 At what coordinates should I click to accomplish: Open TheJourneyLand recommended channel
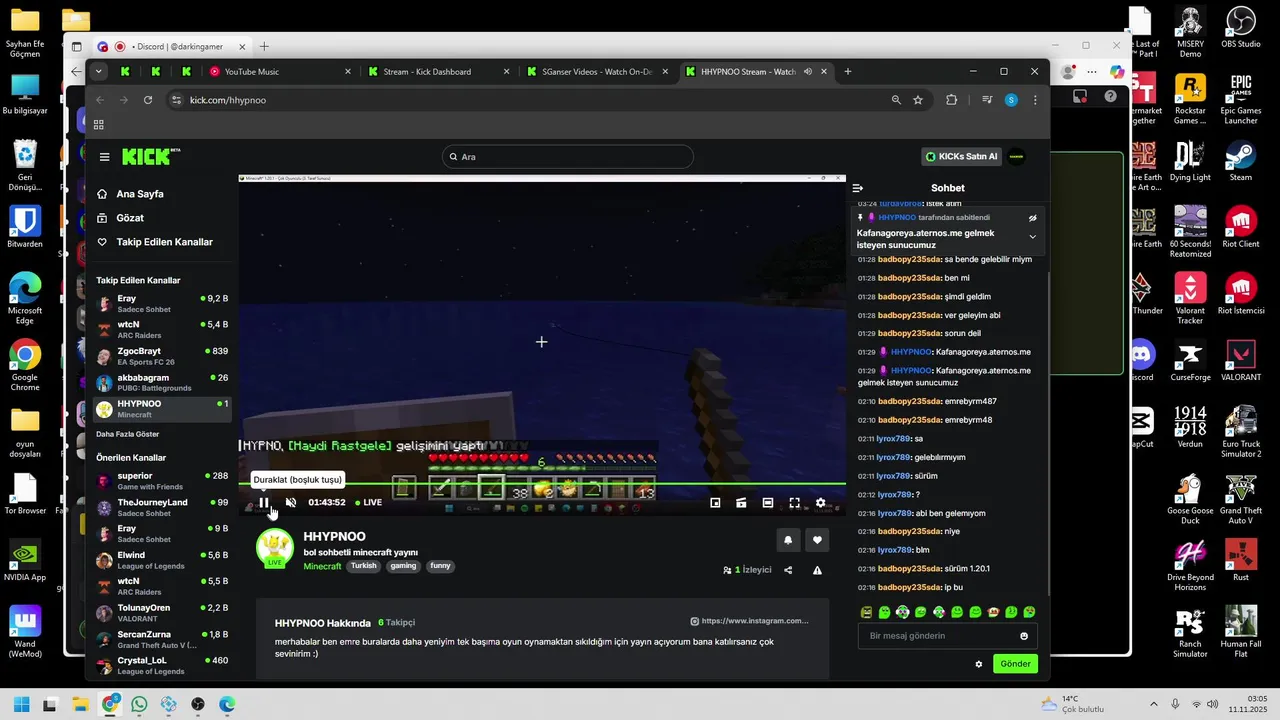[161, 507]
